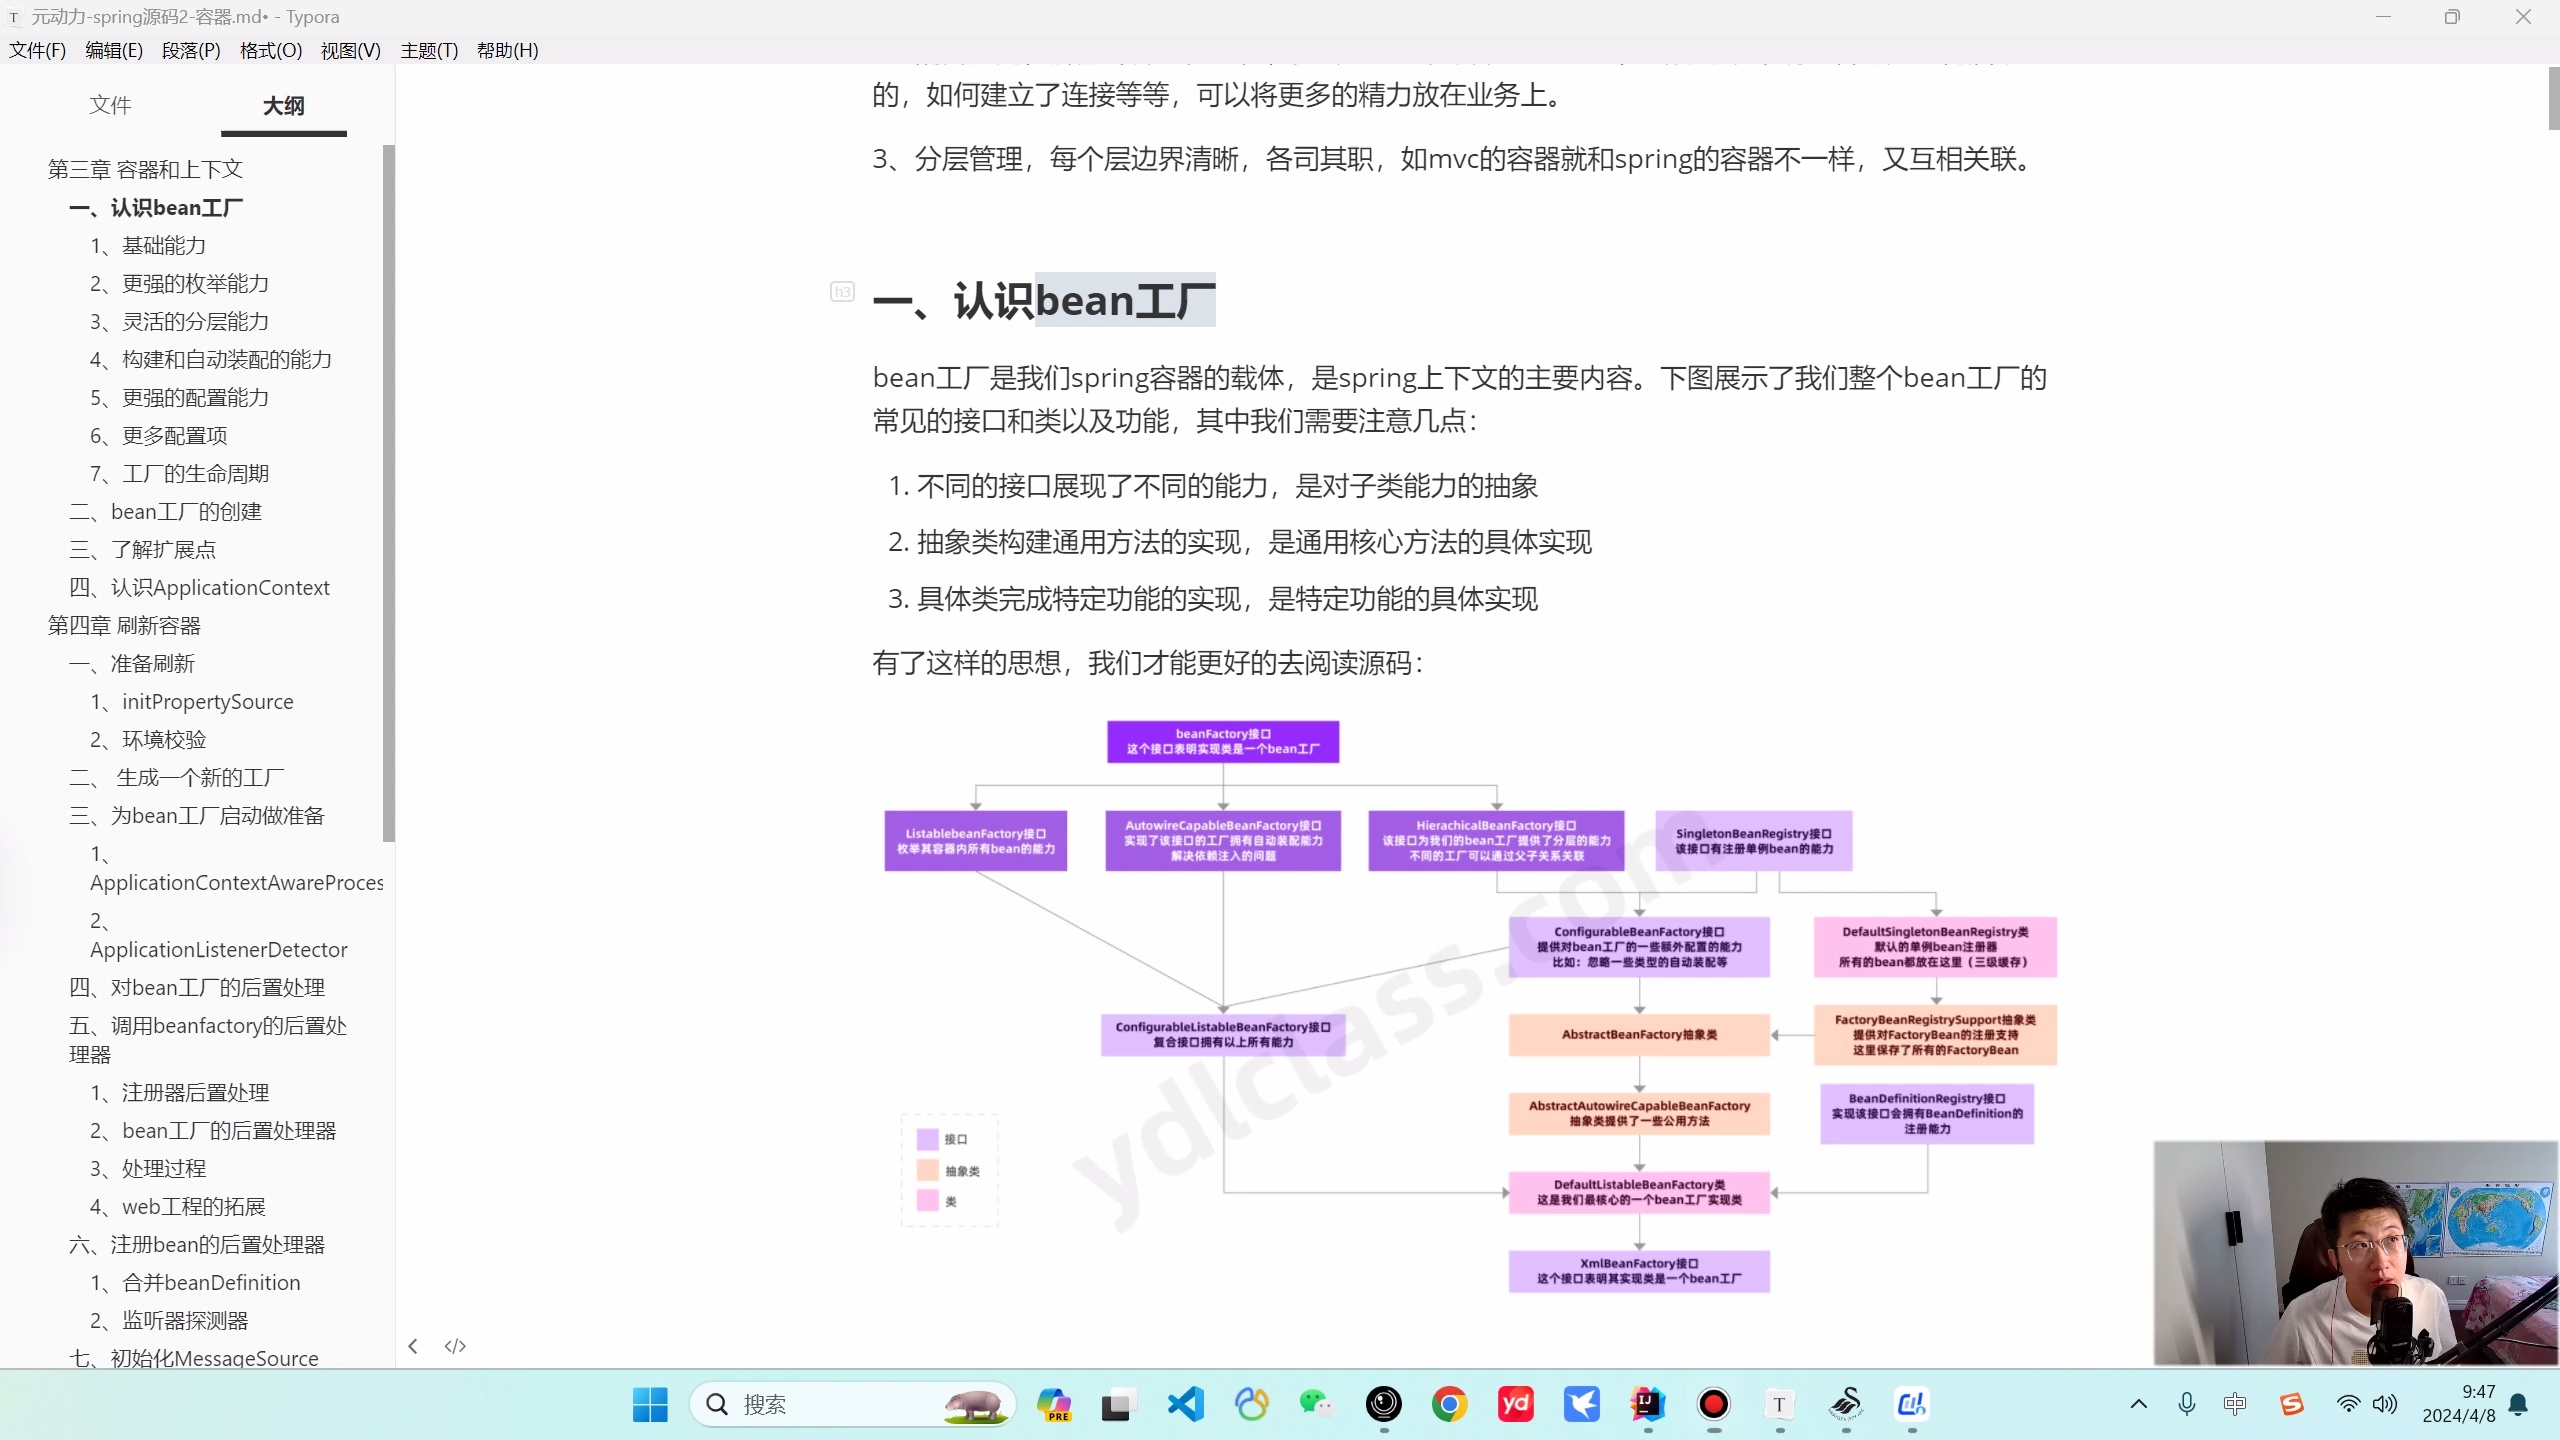The width and height of the screenshot is (2560, 1440).
Task: Launch IntelliJ IDEA from the taskbar
Action: (x=1648, y=1404)
